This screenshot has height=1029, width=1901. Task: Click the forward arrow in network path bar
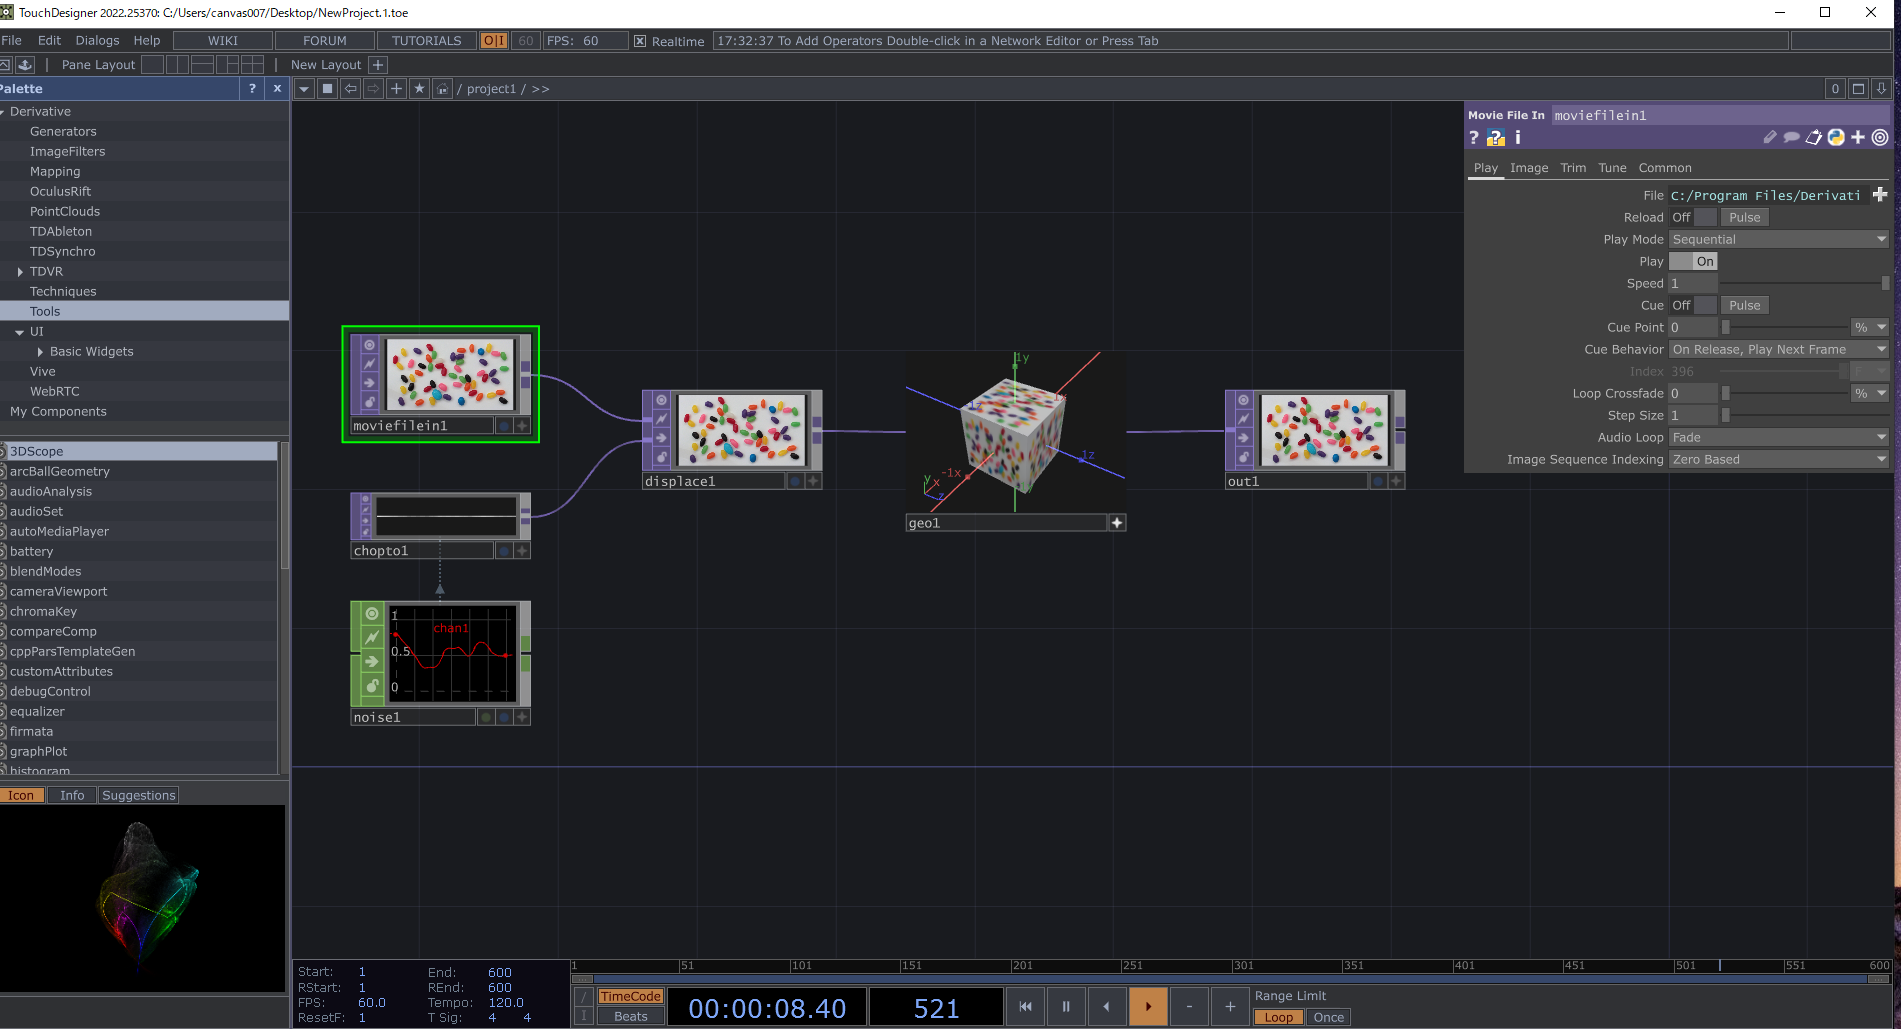373,89
